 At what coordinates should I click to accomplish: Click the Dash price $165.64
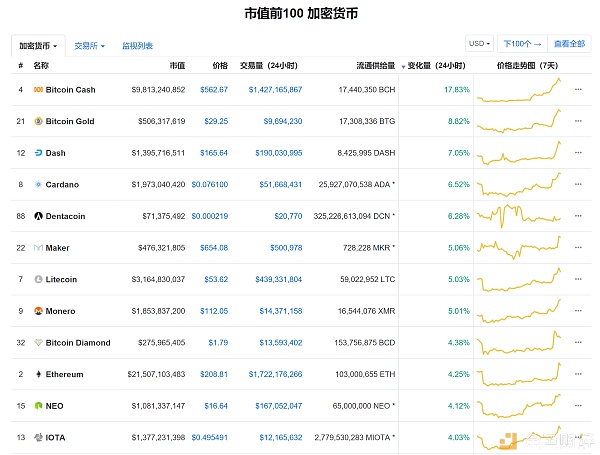214,153
